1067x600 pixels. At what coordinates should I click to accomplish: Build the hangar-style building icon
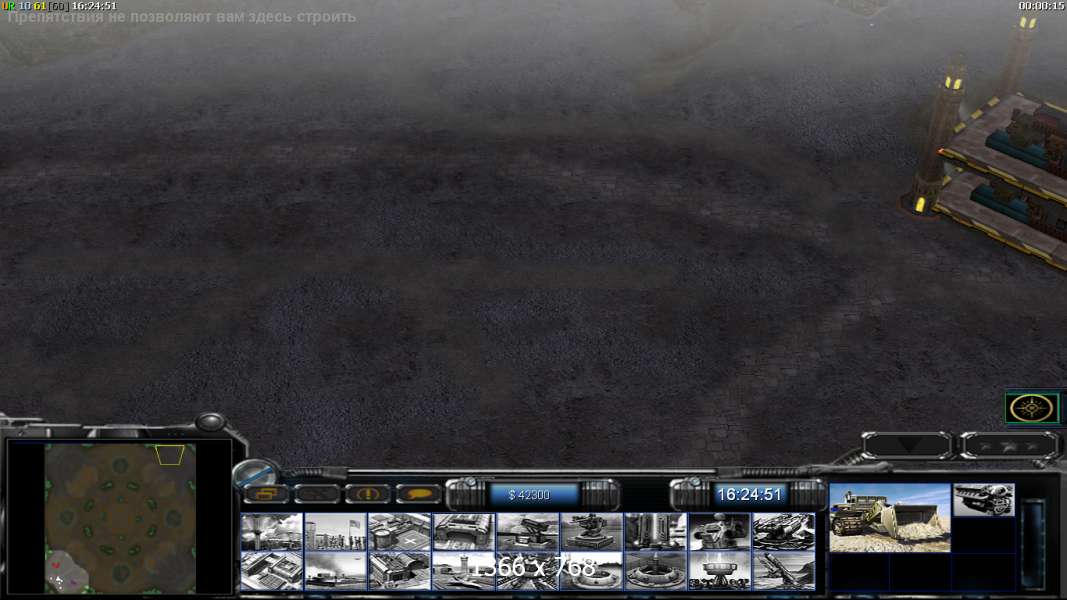[x=399, y=570]
